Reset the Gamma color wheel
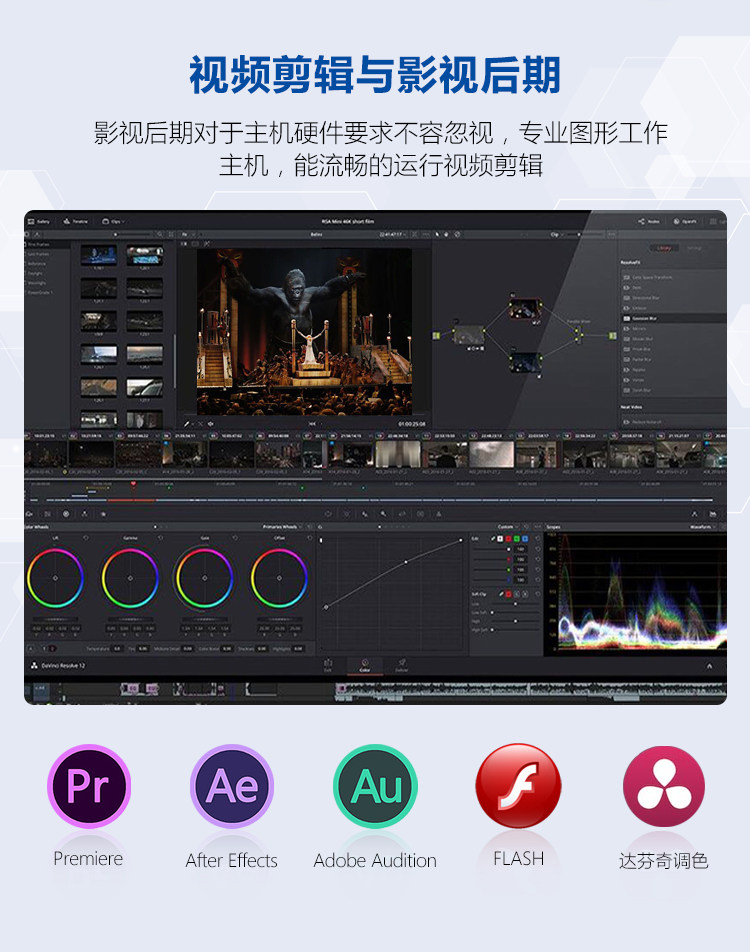Screen dimensions: 750x952 tap(160, 538)
